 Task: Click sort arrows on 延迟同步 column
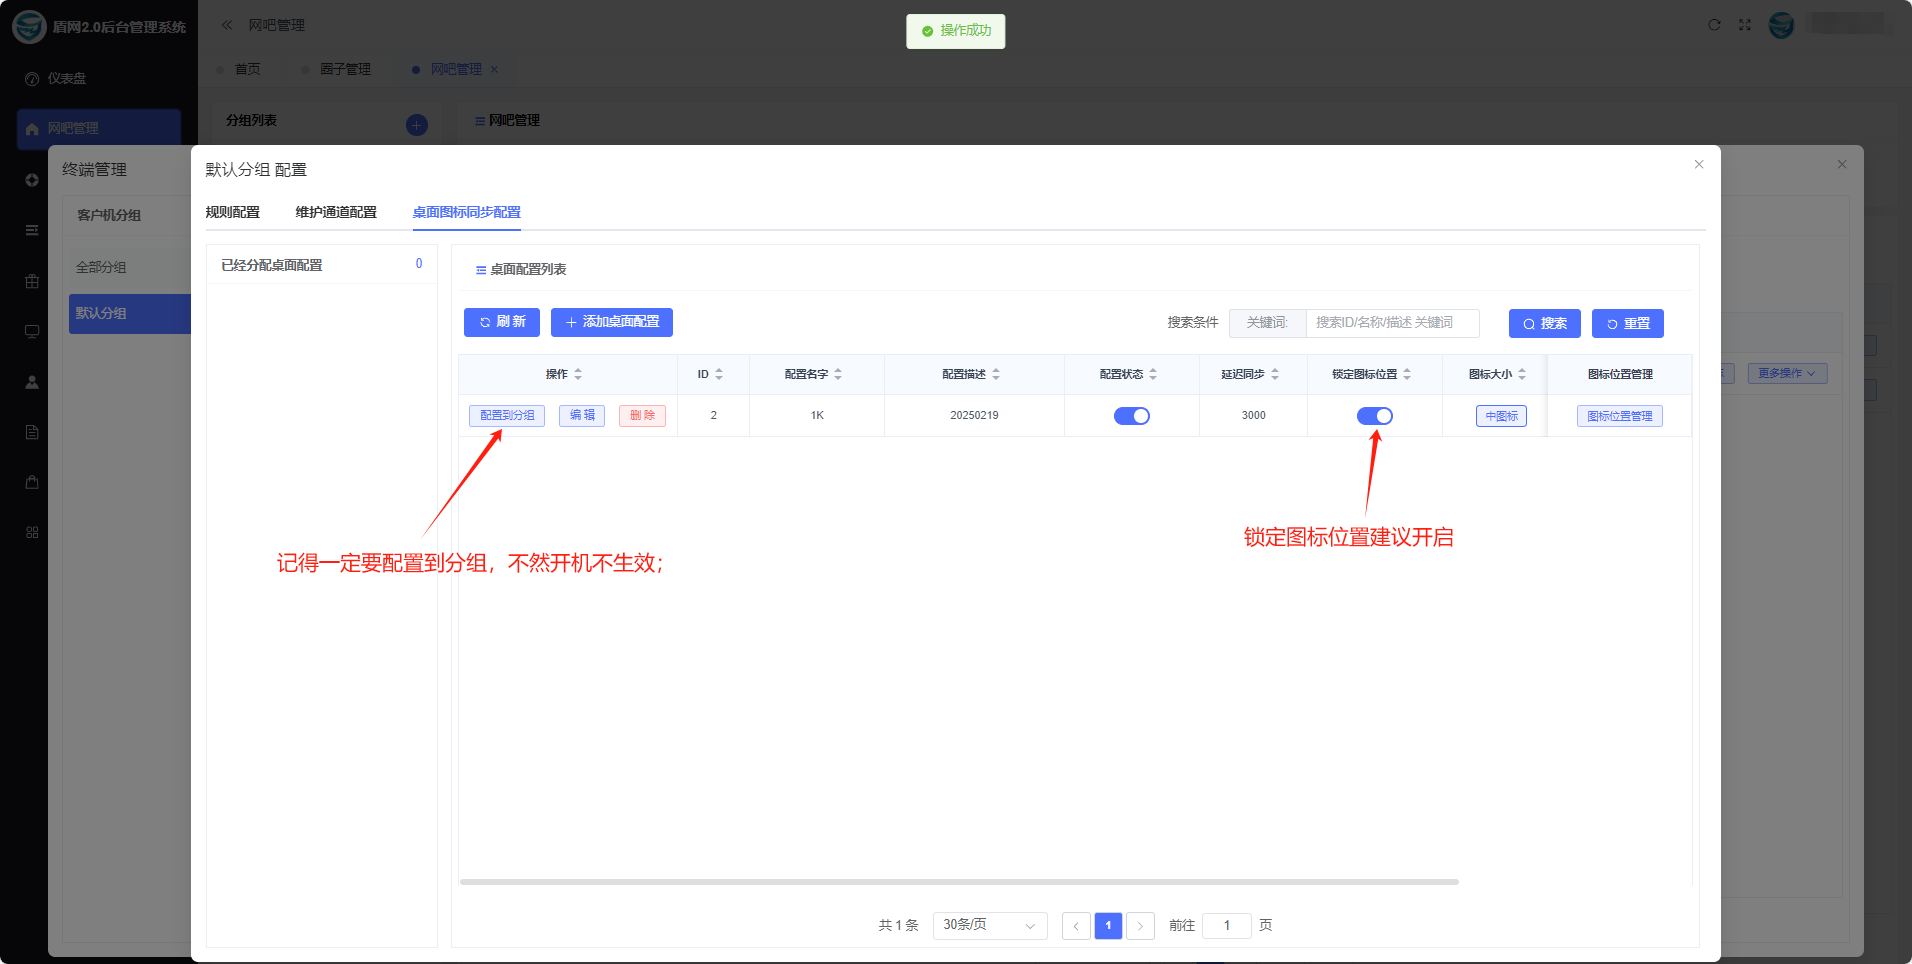[1275, 374]
